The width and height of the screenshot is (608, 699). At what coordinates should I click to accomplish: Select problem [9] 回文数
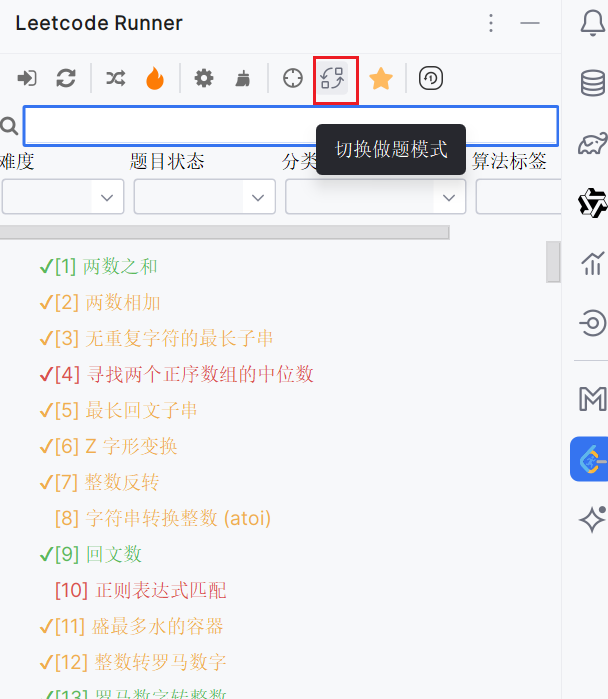click(x=90, y=555)
